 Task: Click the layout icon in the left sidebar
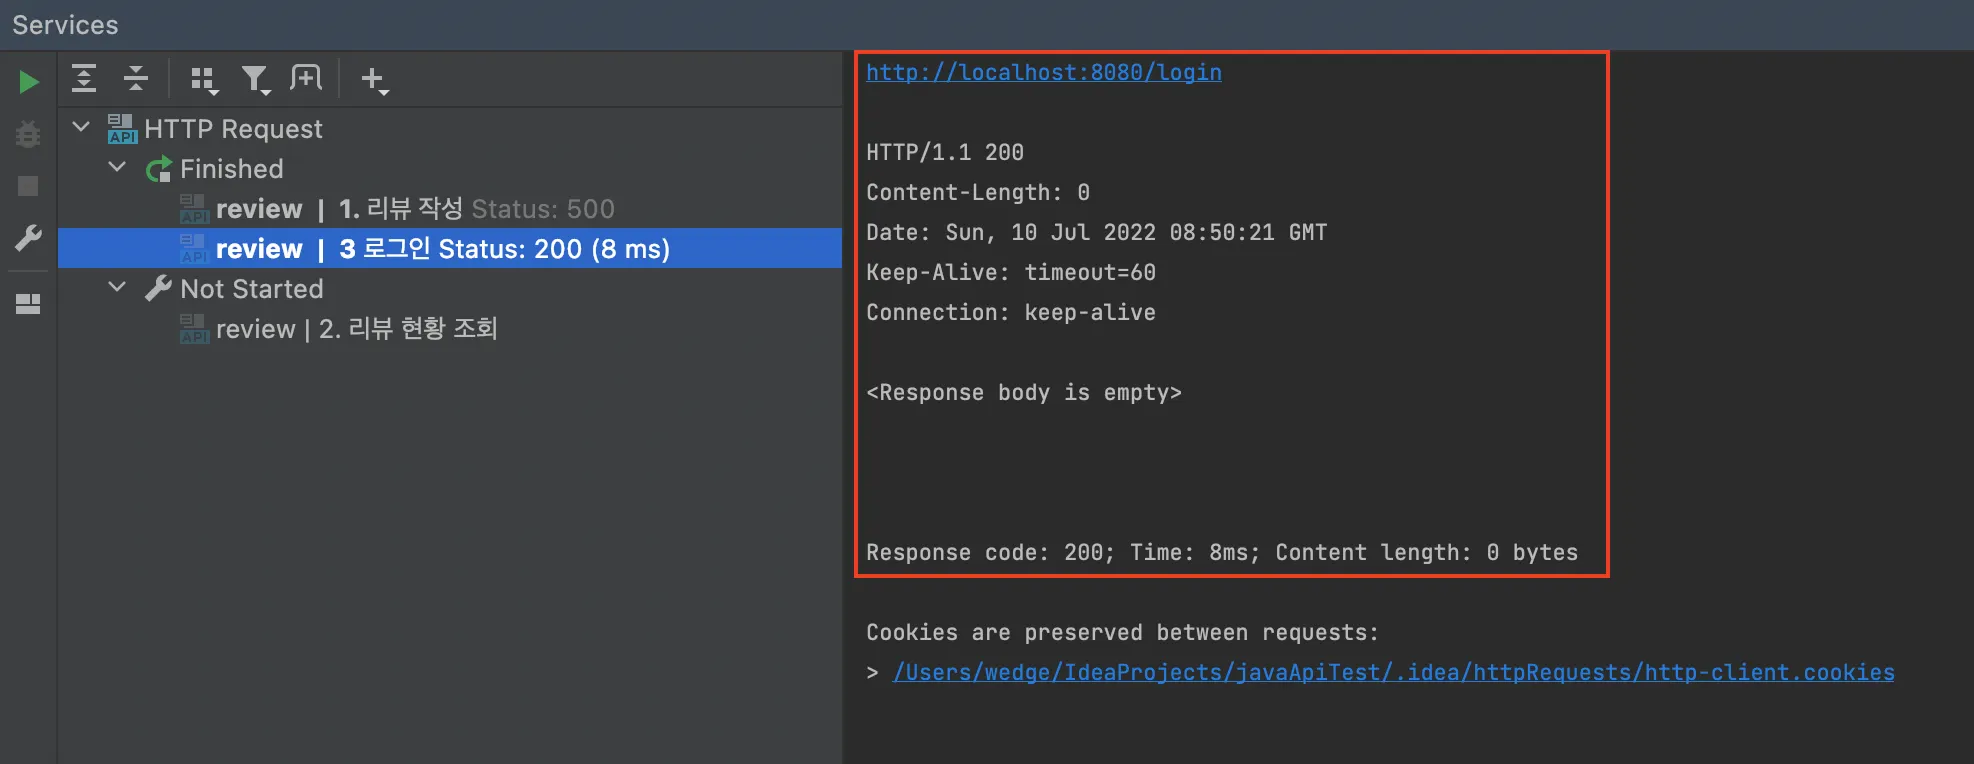(x=28, y=304)
